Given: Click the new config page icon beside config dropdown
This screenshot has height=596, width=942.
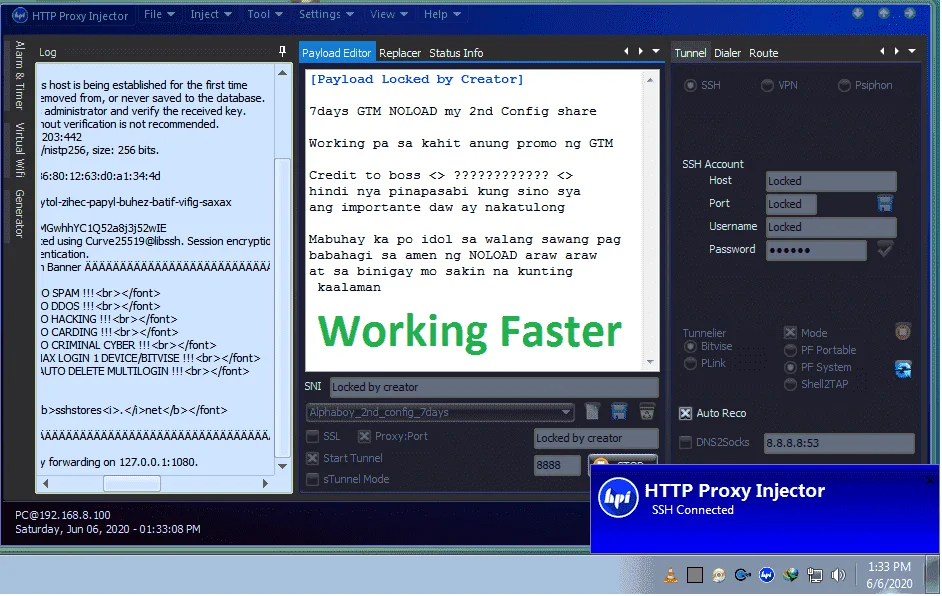Looking at the screenshot, I should pyautogui.click(x=592, y=412).
